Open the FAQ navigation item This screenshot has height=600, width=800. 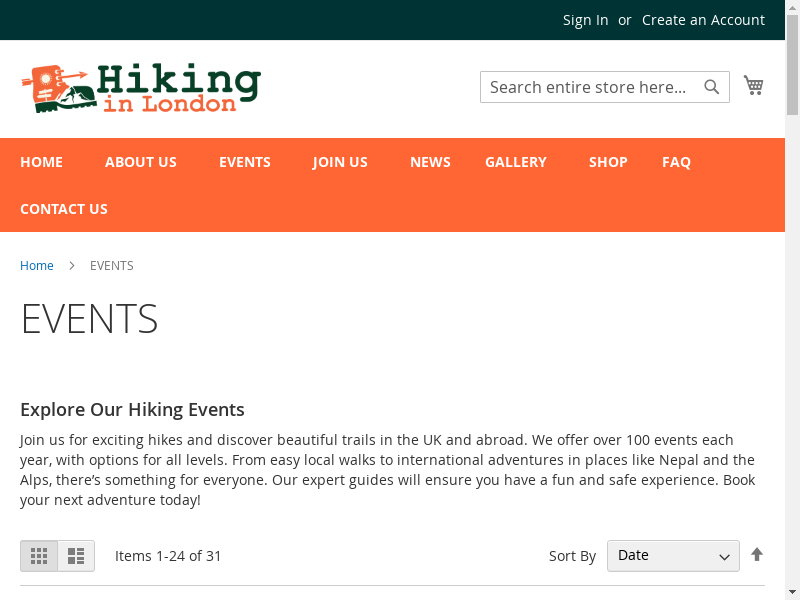[676, 162]
